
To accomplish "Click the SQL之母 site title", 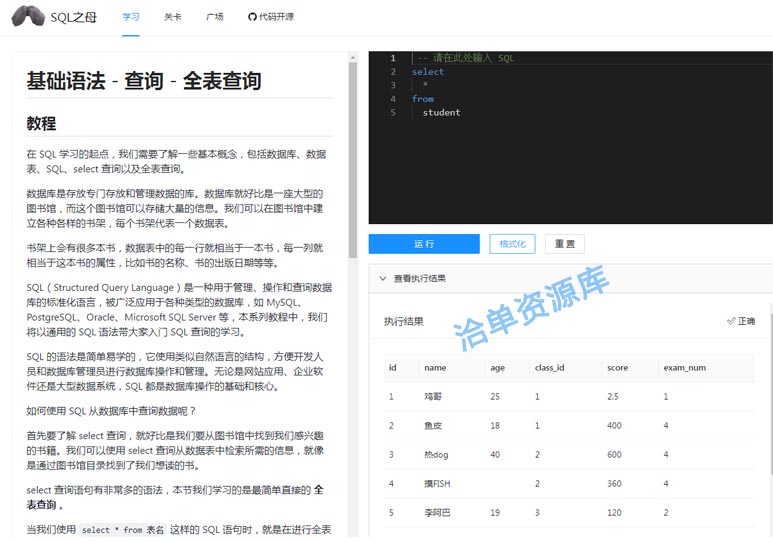I will coord(73,17).
